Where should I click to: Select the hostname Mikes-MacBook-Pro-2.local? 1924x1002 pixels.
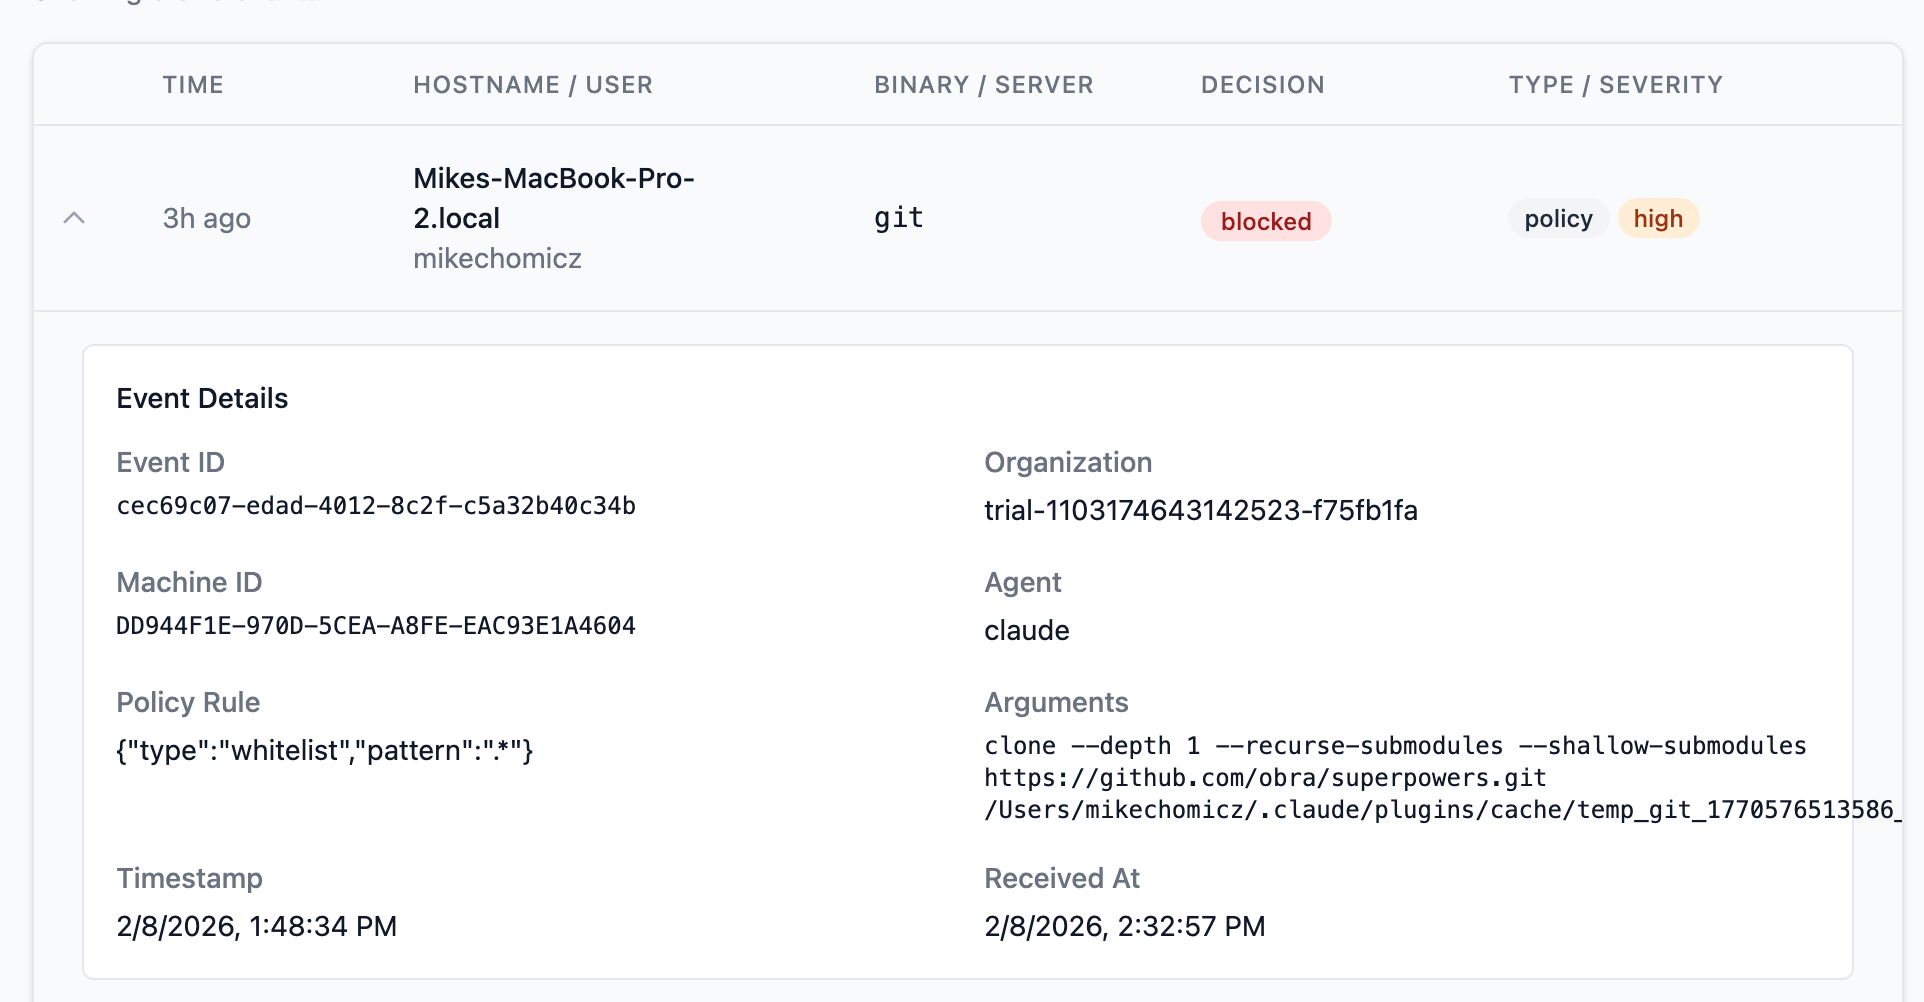554,198
